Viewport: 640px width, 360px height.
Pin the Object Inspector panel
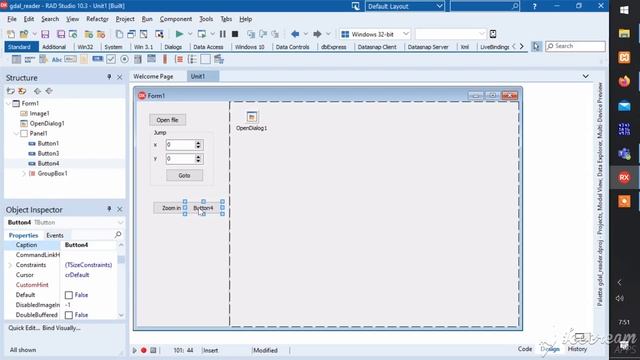(109, 209)
